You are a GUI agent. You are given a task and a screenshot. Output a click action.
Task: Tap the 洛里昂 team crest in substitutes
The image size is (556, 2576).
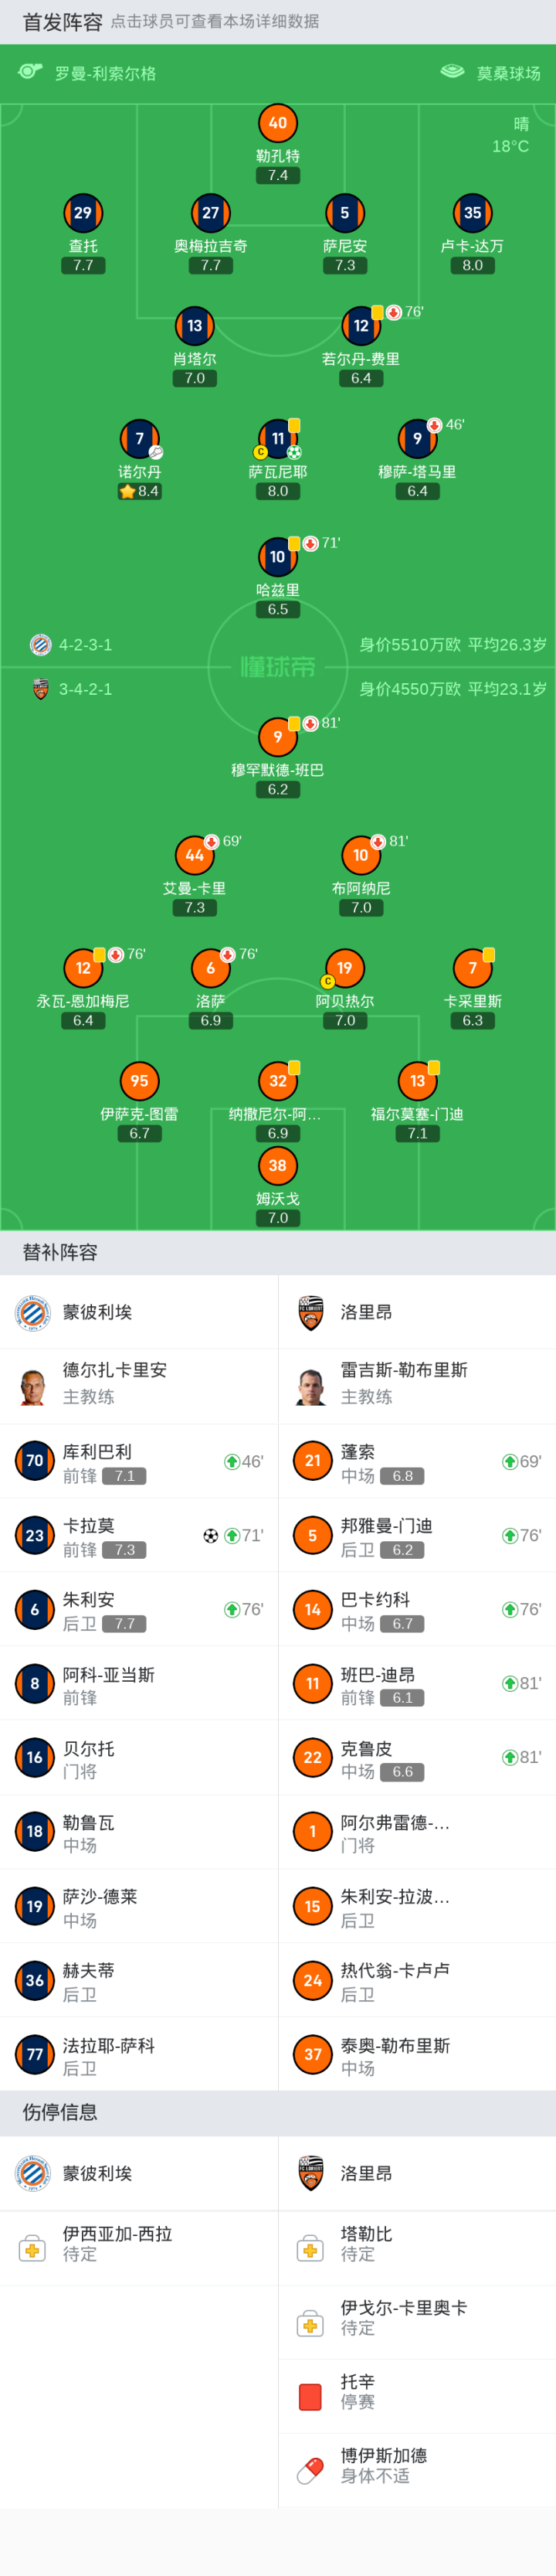click(312, 1312)
